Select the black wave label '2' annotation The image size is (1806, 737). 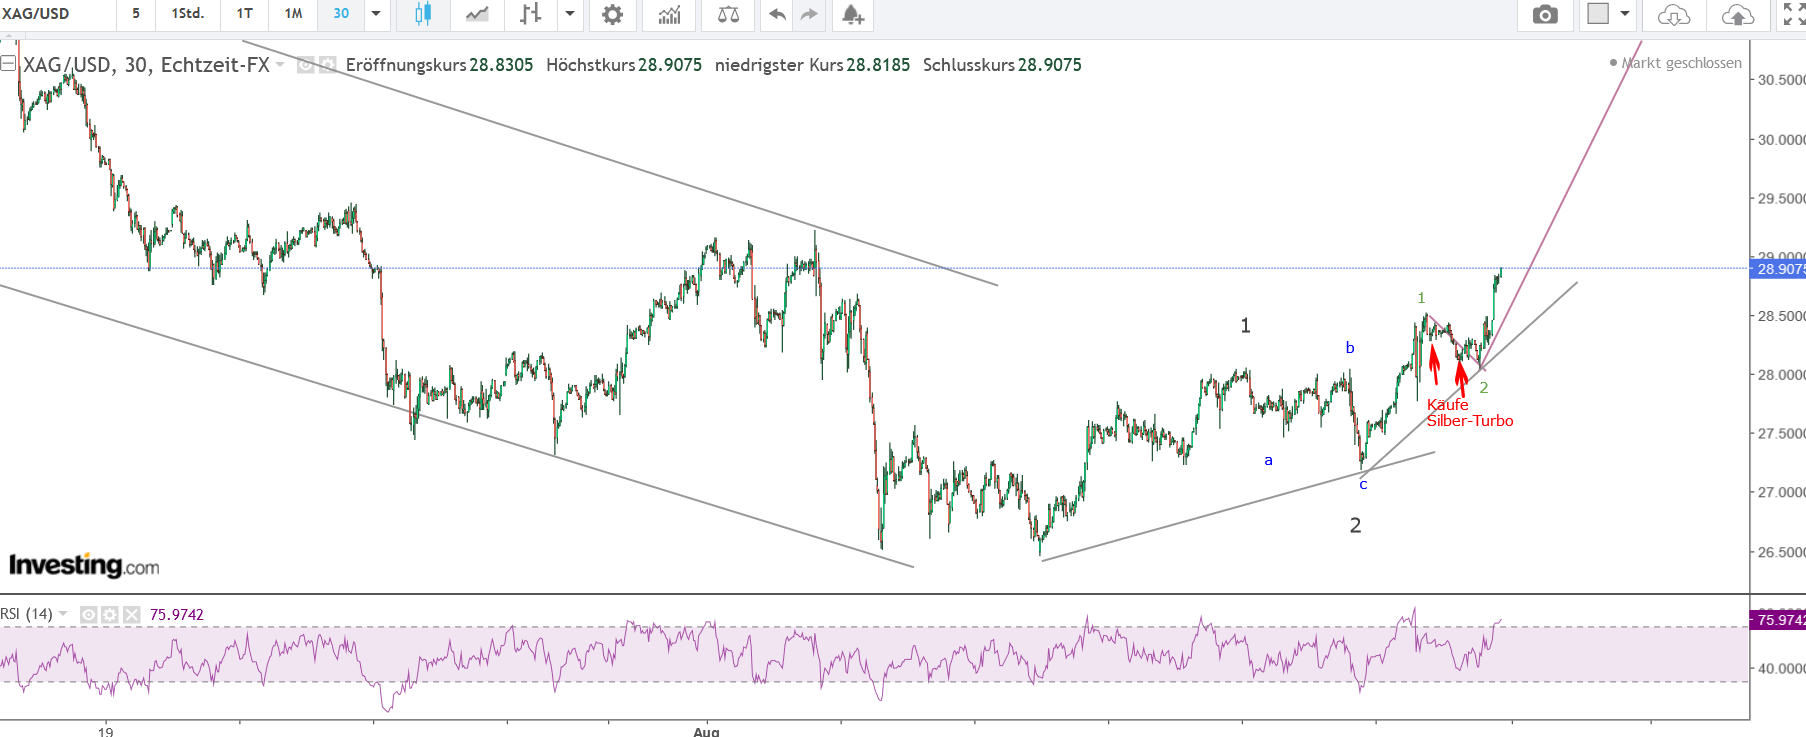point(1355,526)
